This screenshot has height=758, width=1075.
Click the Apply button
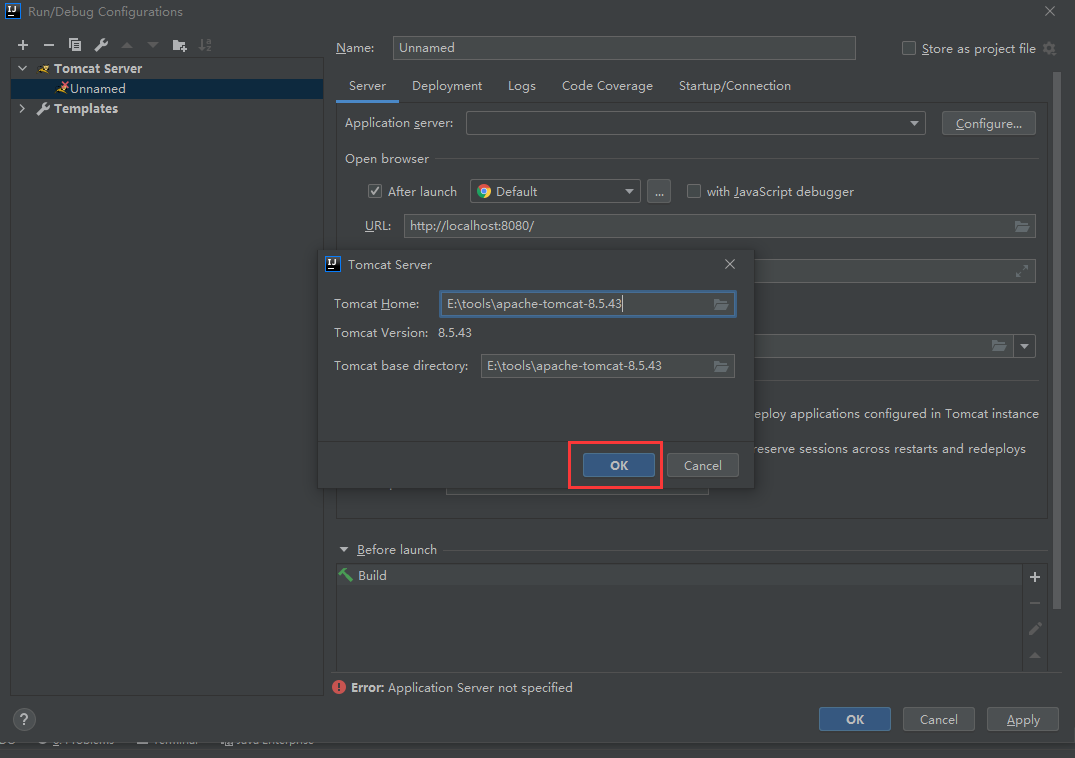[x=1023, y=720]
